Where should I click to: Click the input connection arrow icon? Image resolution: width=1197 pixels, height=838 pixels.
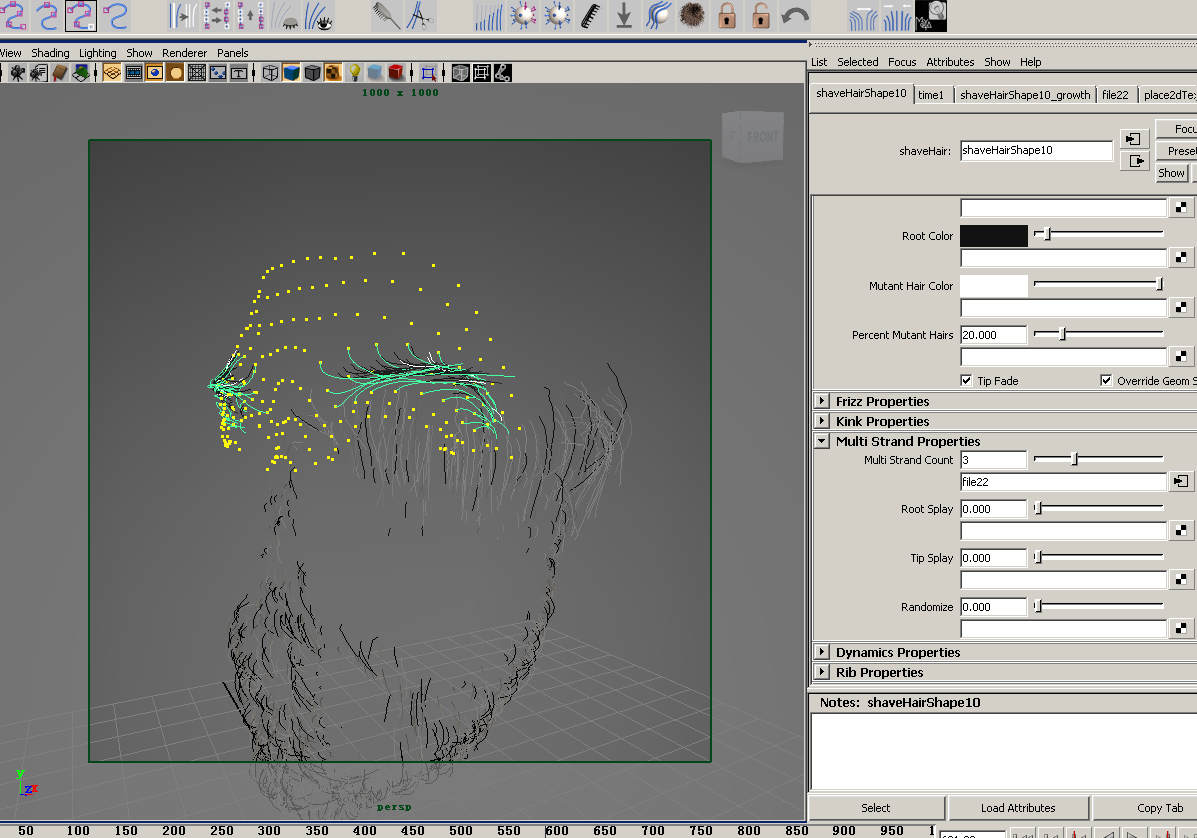[x=1134, y=139]
